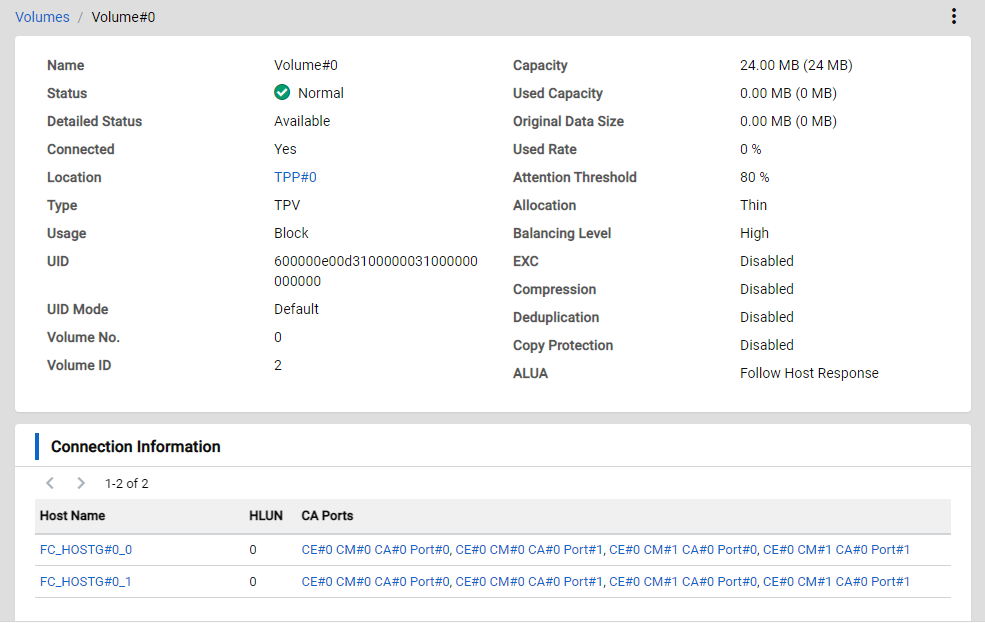
Task: Click the Connection Information section heading
Action: tap(135, 446)
